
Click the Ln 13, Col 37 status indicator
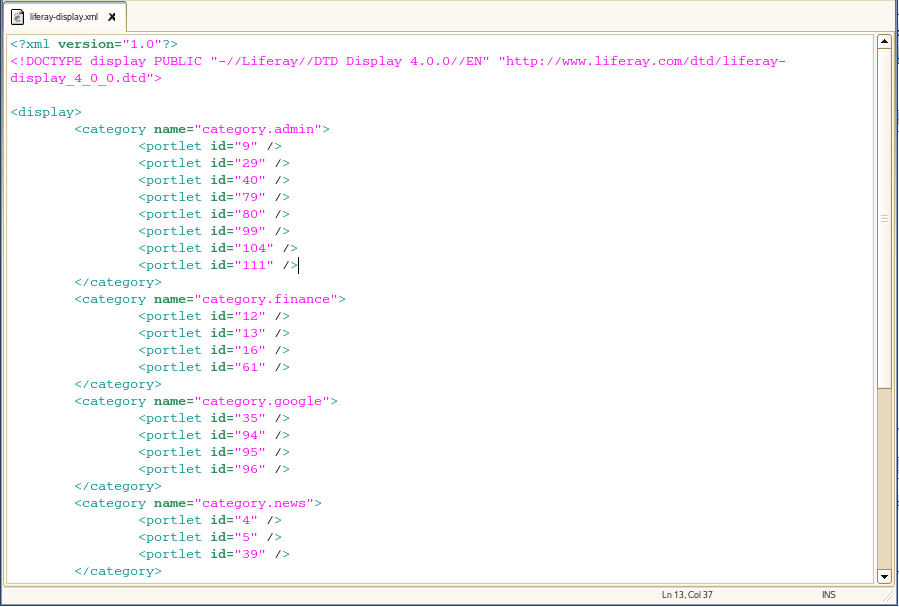(689, 594)
